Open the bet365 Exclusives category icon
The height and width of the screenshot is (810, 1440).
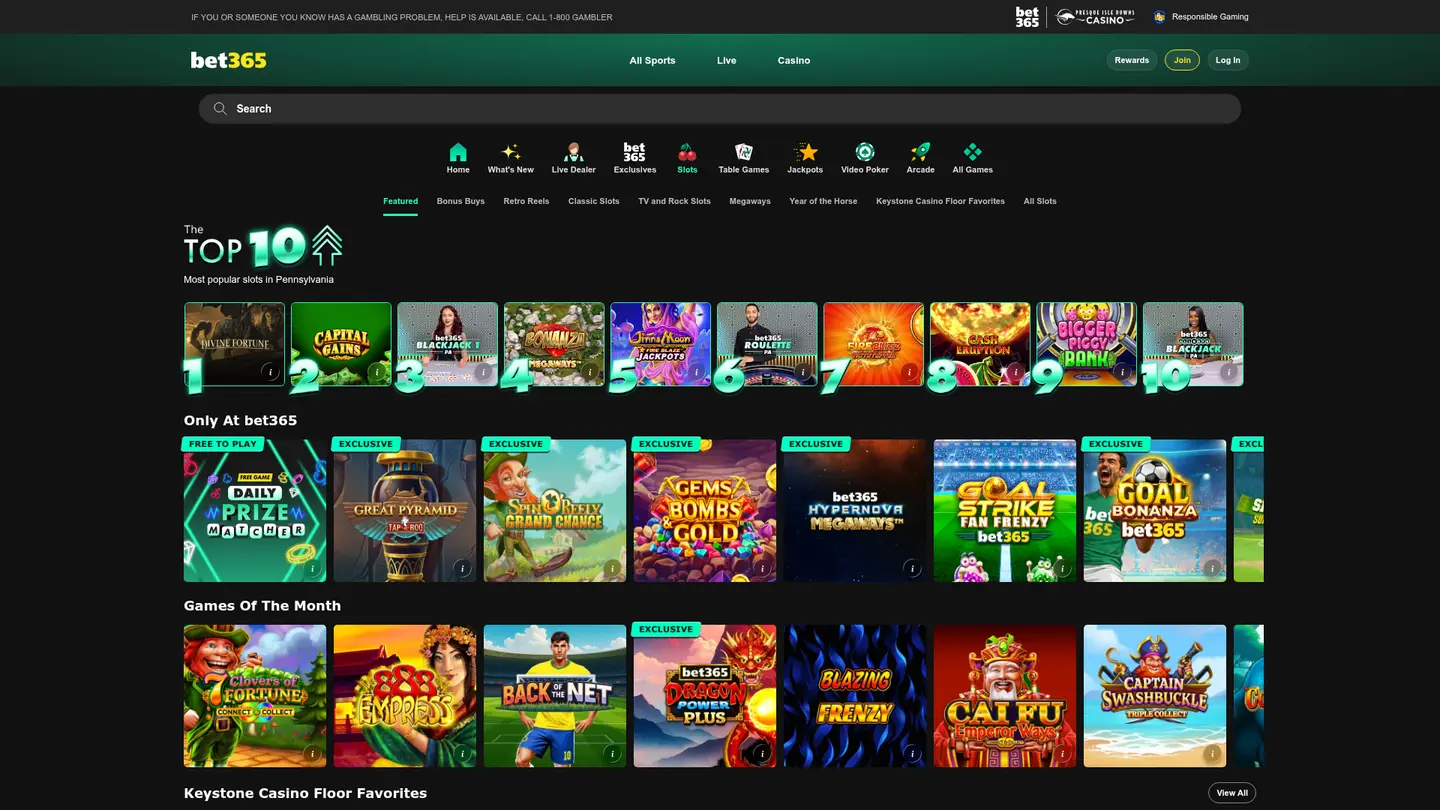click(634, 152)
